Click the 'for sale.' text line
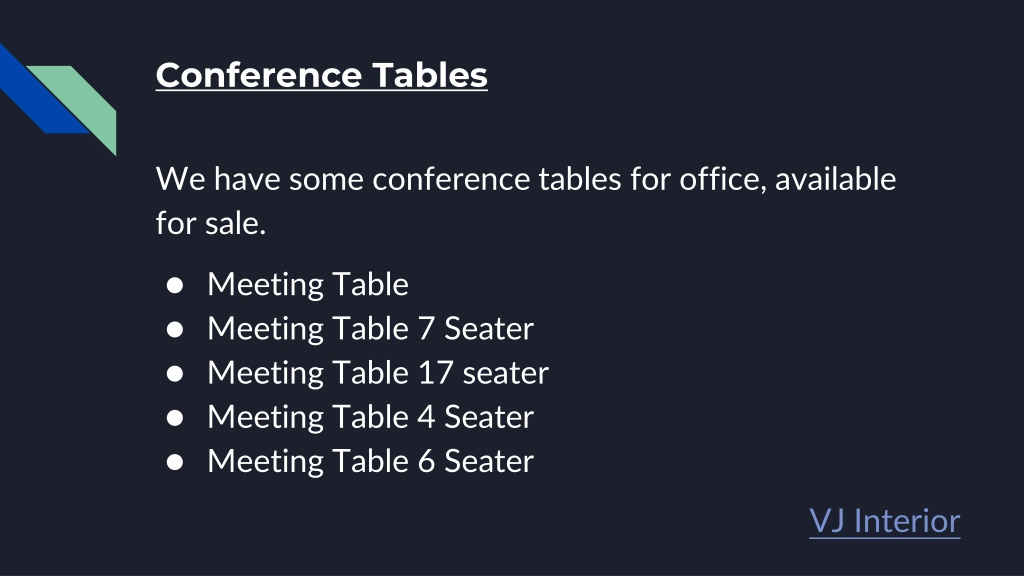Viewport: 1024px width, 576px height. (x=211, y=223)
